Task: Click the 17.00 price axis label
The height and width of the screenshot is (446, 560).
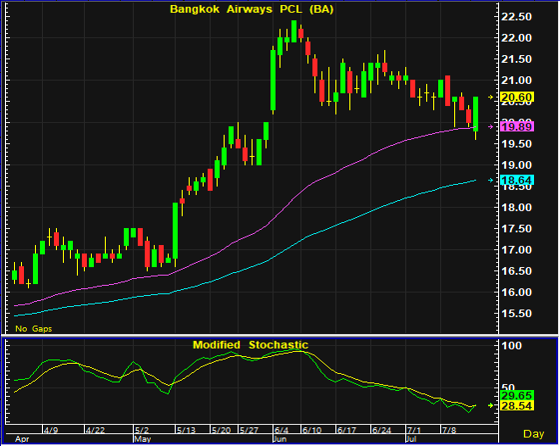Action: (x=516, y=250)
